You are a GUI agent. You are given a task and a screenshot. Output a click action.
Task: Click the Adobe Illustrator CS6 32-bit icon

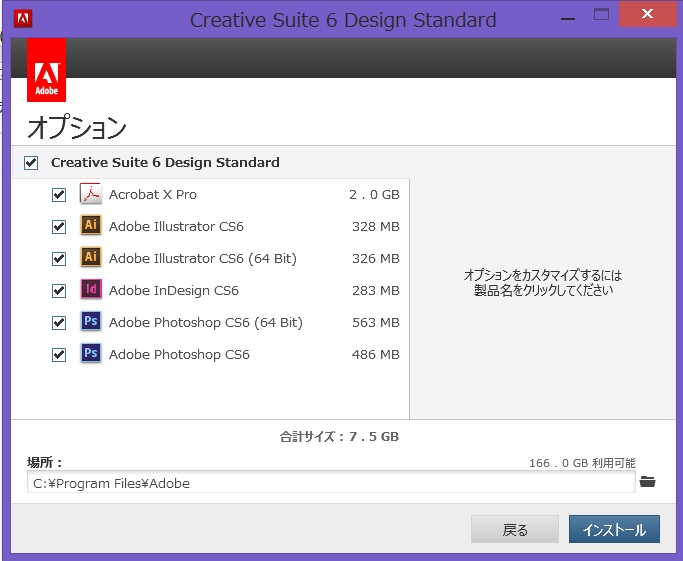coord(91,225)
